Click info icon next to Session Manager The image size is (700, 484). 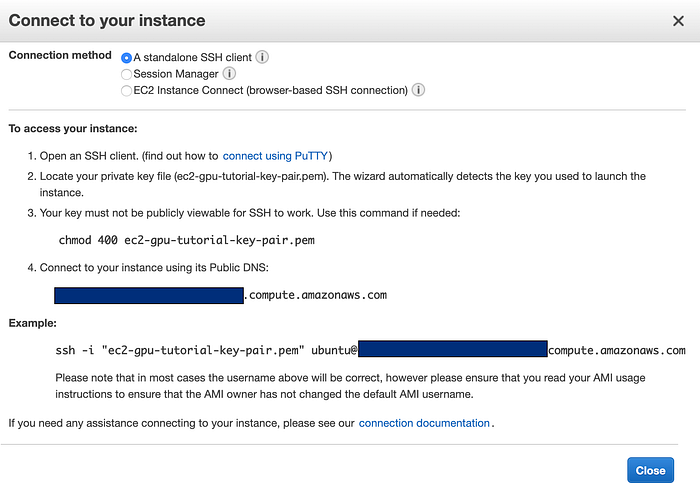(230, 74)
